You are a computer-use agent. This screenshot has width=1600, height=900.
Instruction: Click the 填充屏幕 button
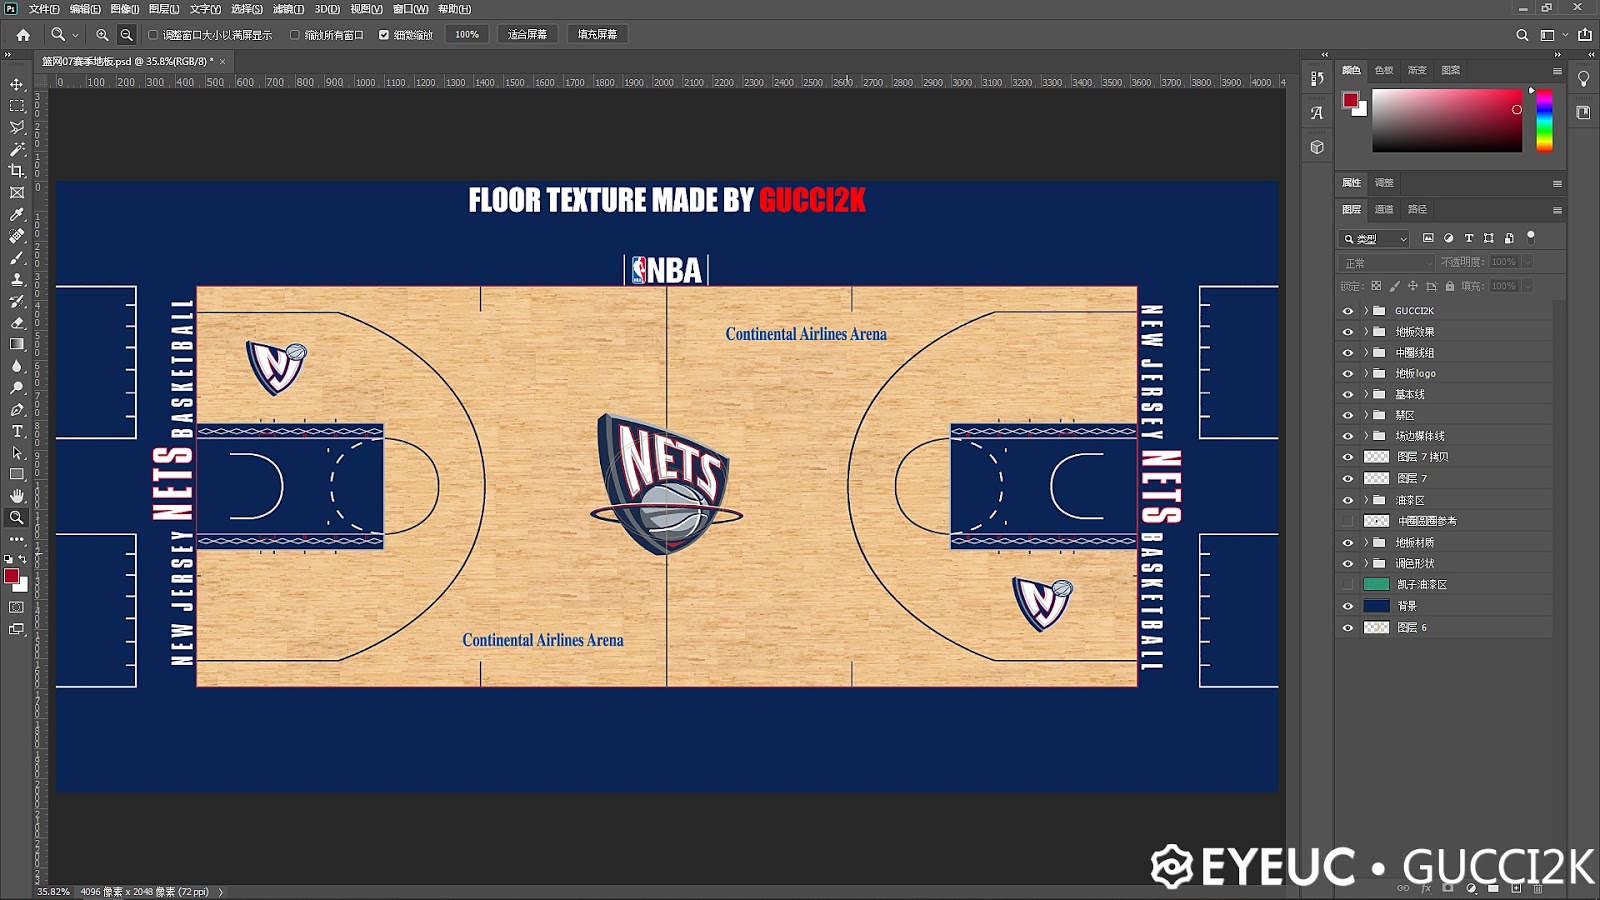(599, 33)
